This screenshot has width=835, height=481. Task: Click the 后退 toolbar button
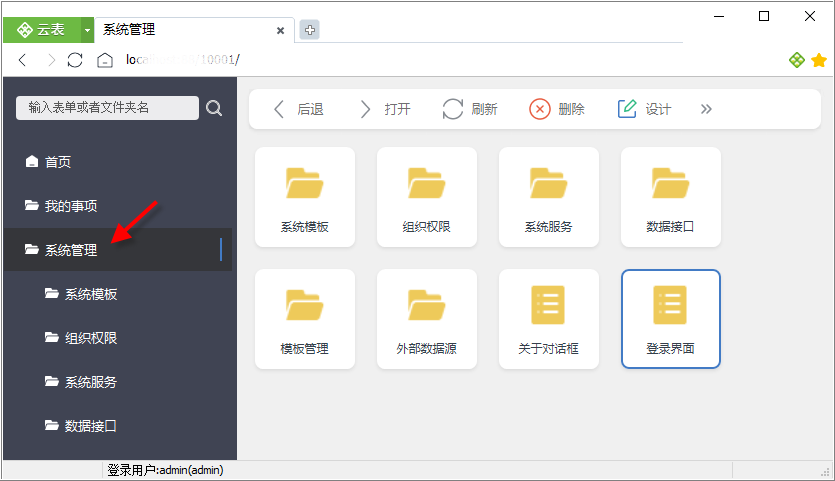coord(299,109)
